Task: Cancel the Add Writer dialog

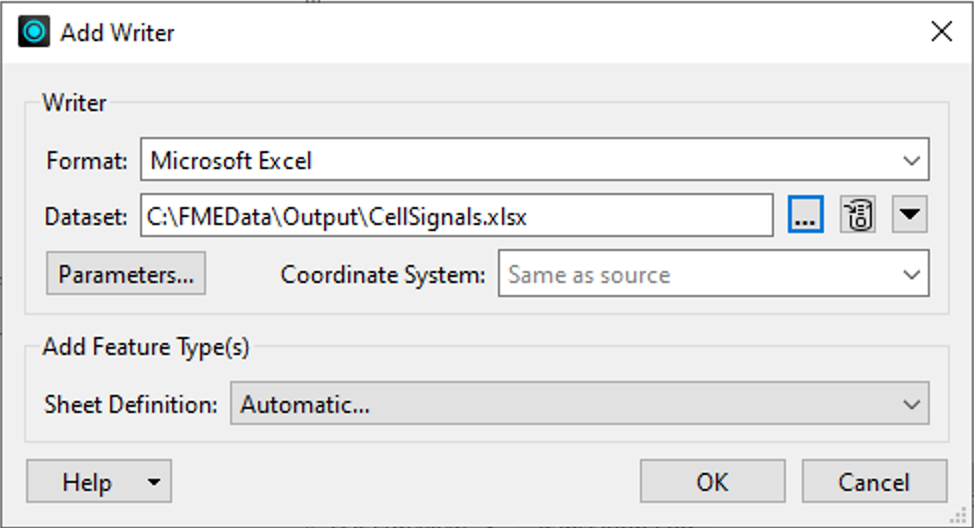Action: [x=874, y=482]
